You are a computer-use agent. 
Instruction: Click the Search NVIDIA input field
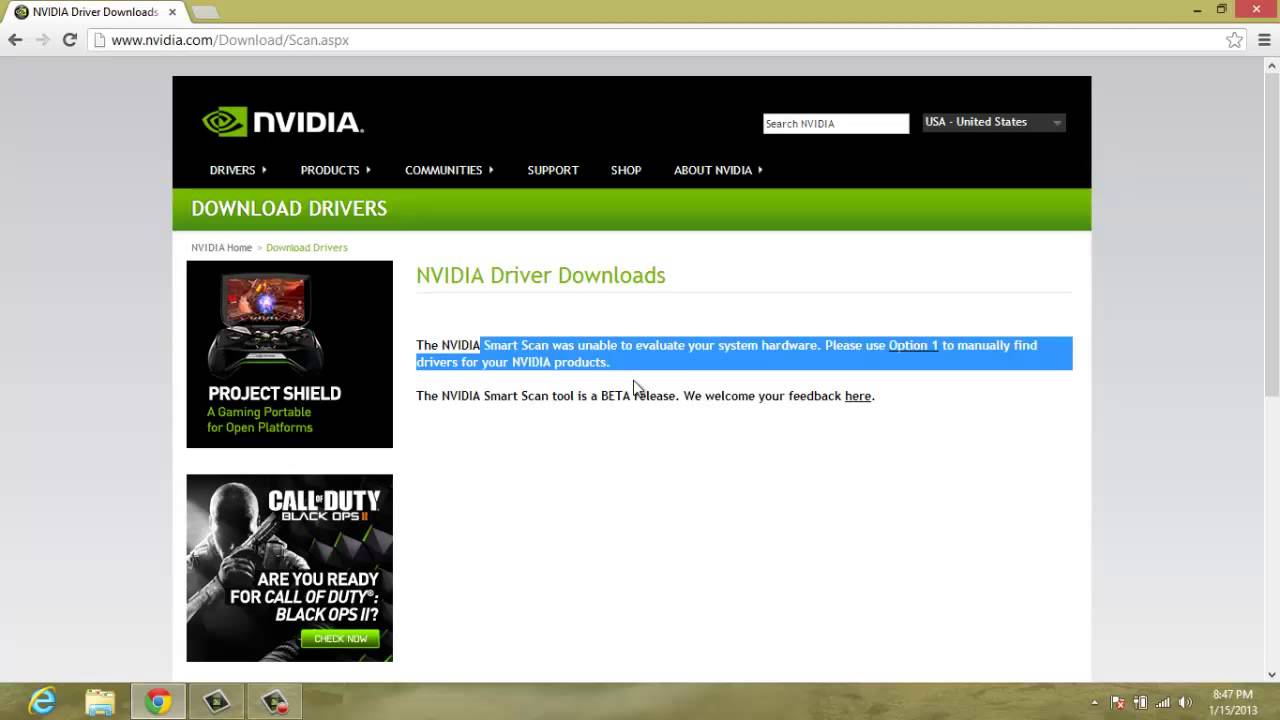836,123
